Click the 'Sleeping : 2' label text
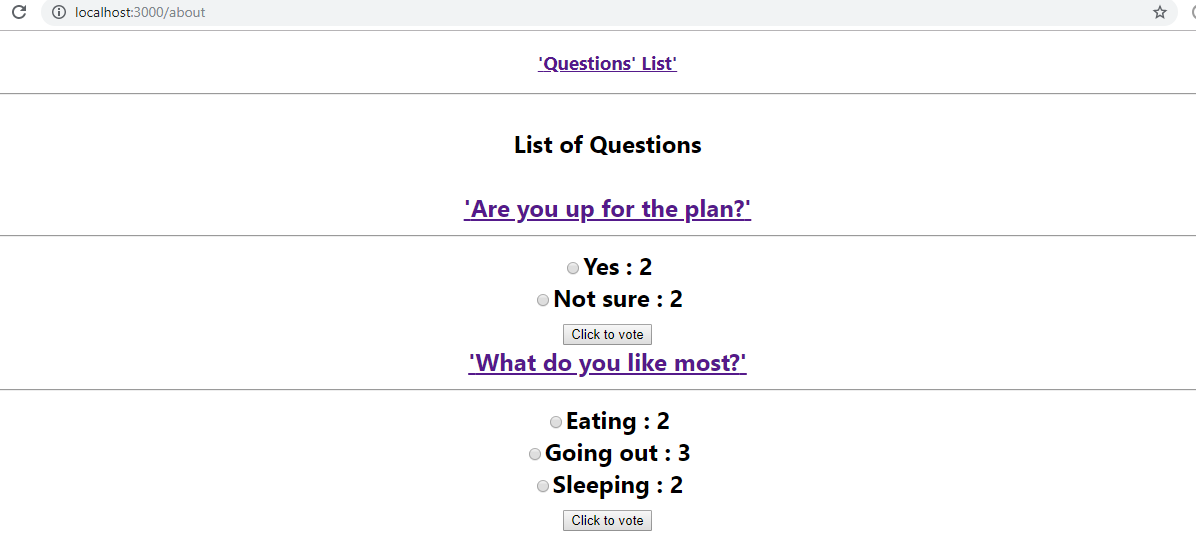Screen dimensions: 1196x538 point(618,485)
